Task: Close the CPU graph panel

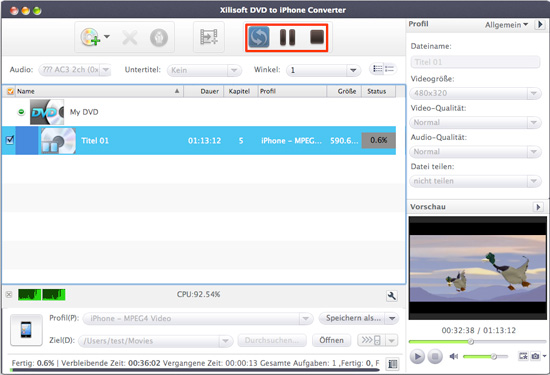Action: click(9, 294)
